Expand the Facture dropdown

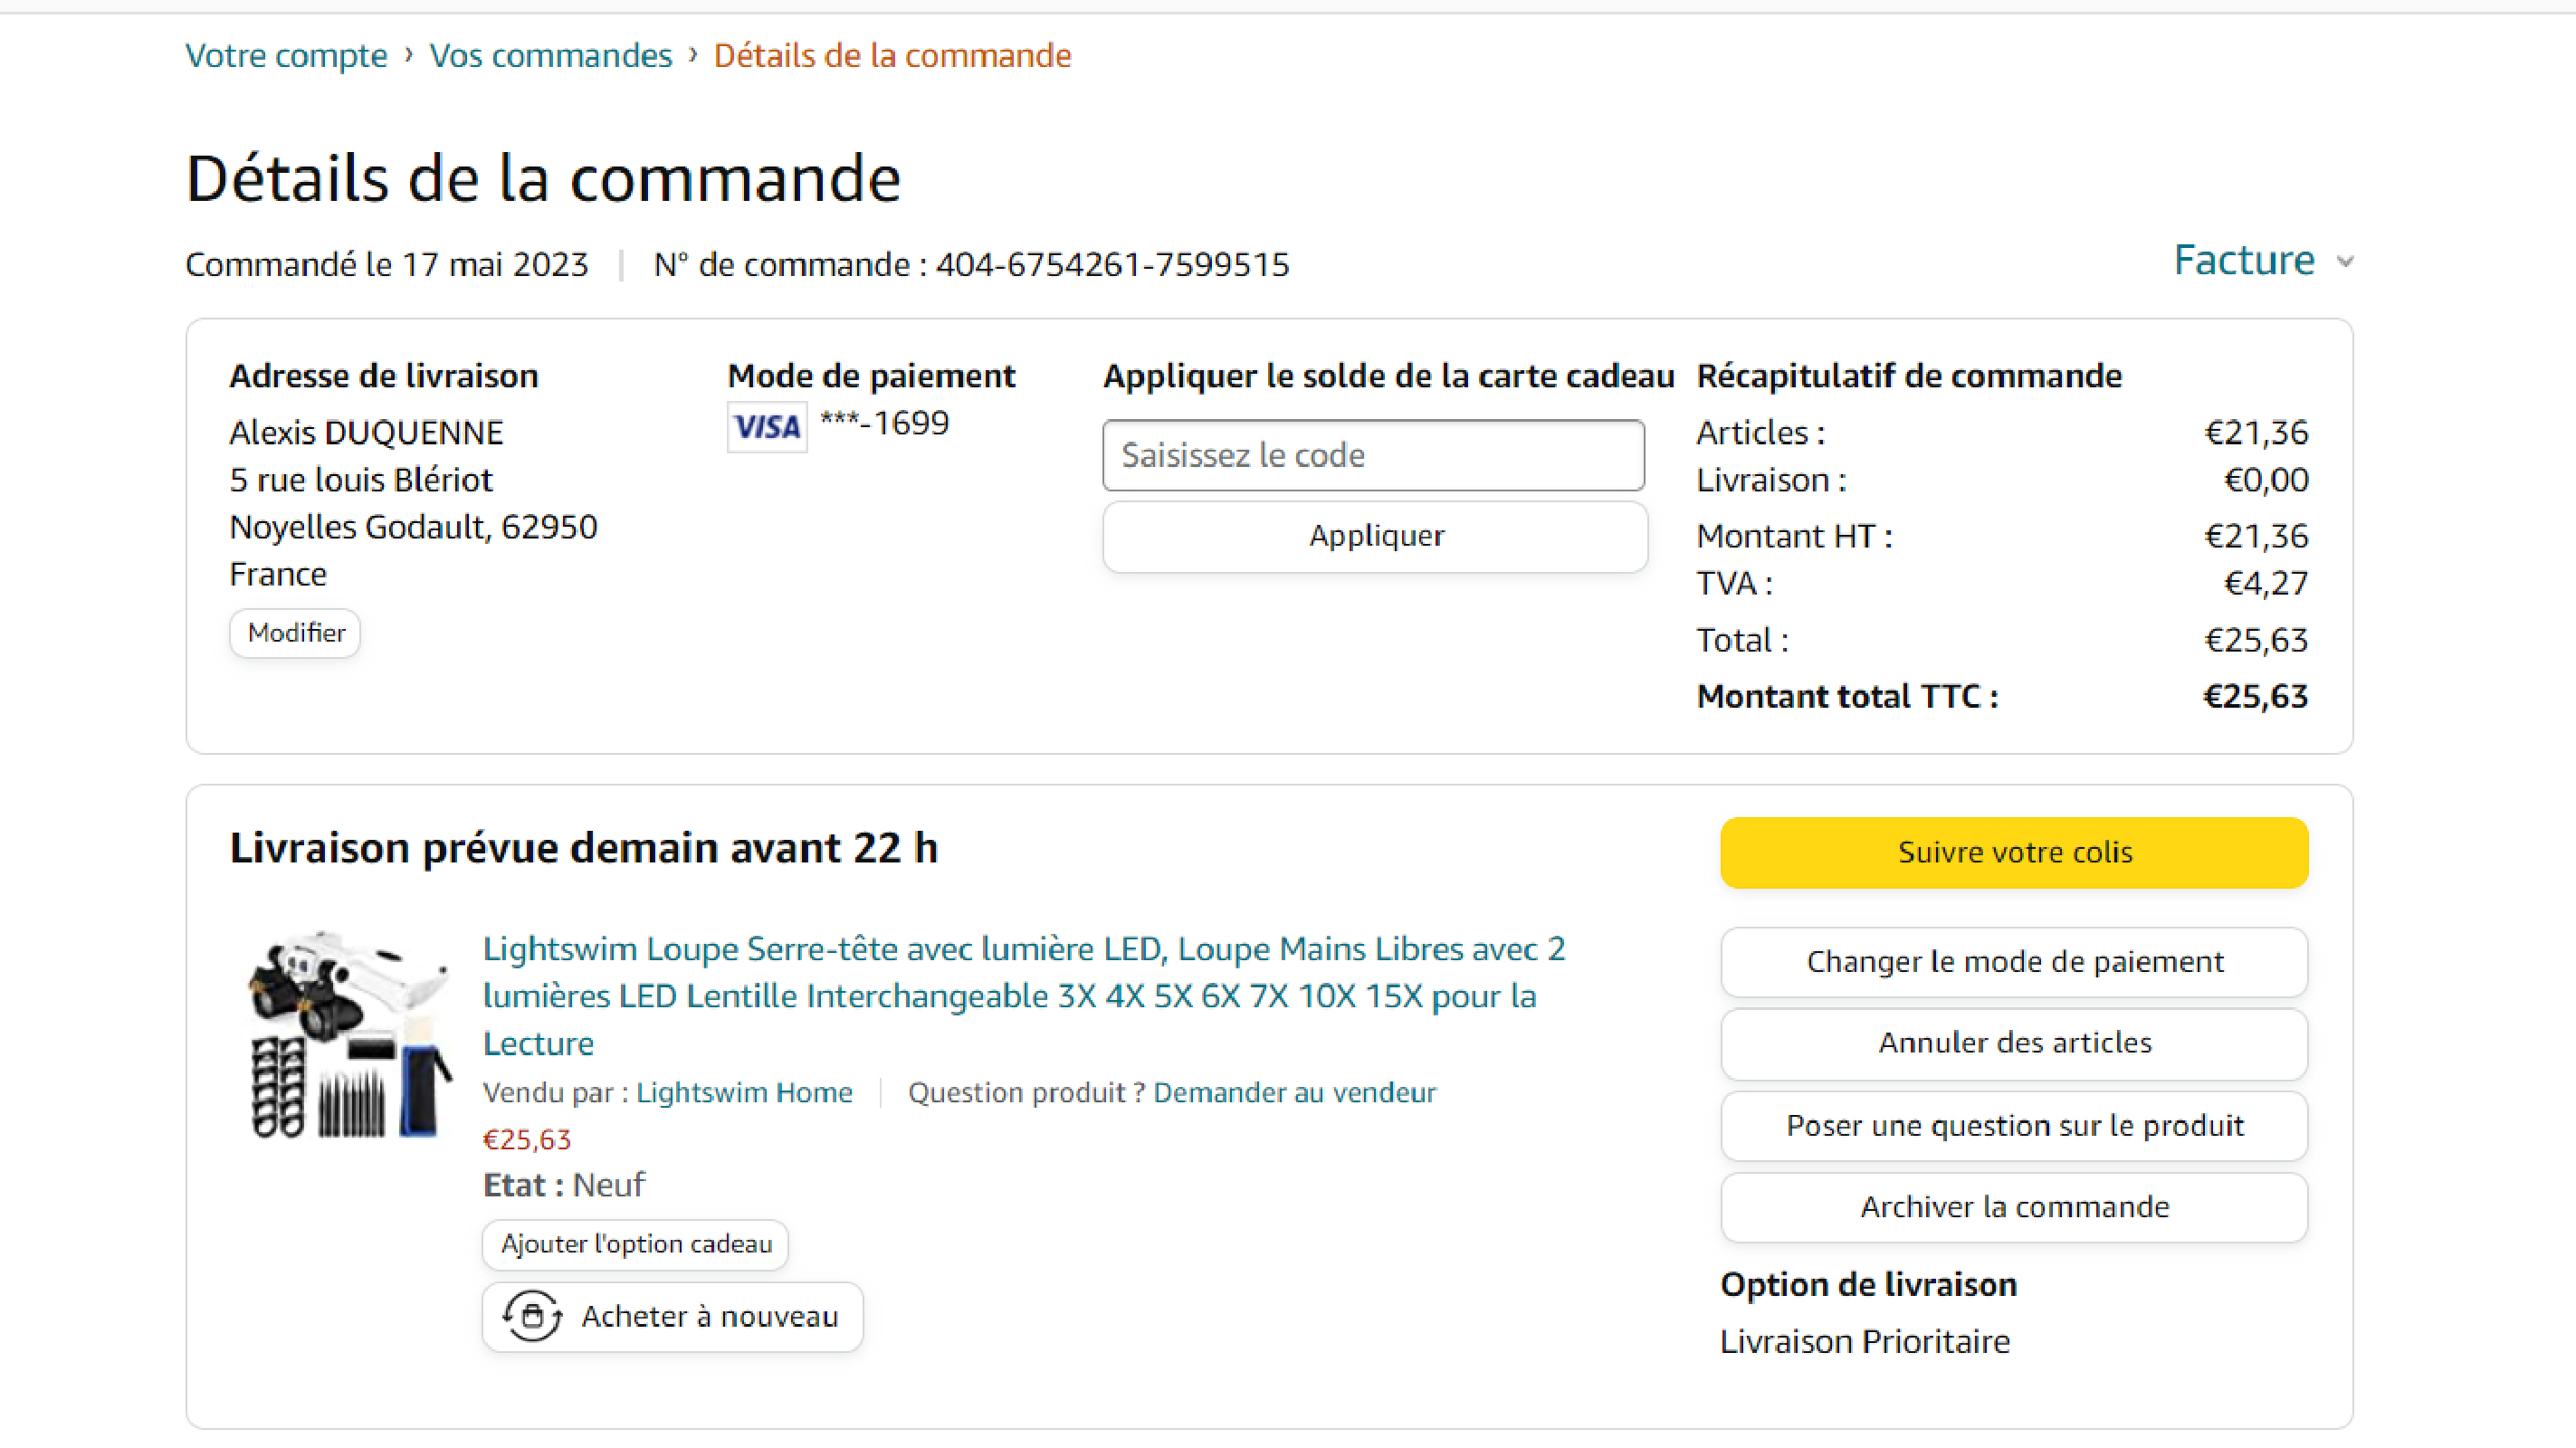point(2243,260)
